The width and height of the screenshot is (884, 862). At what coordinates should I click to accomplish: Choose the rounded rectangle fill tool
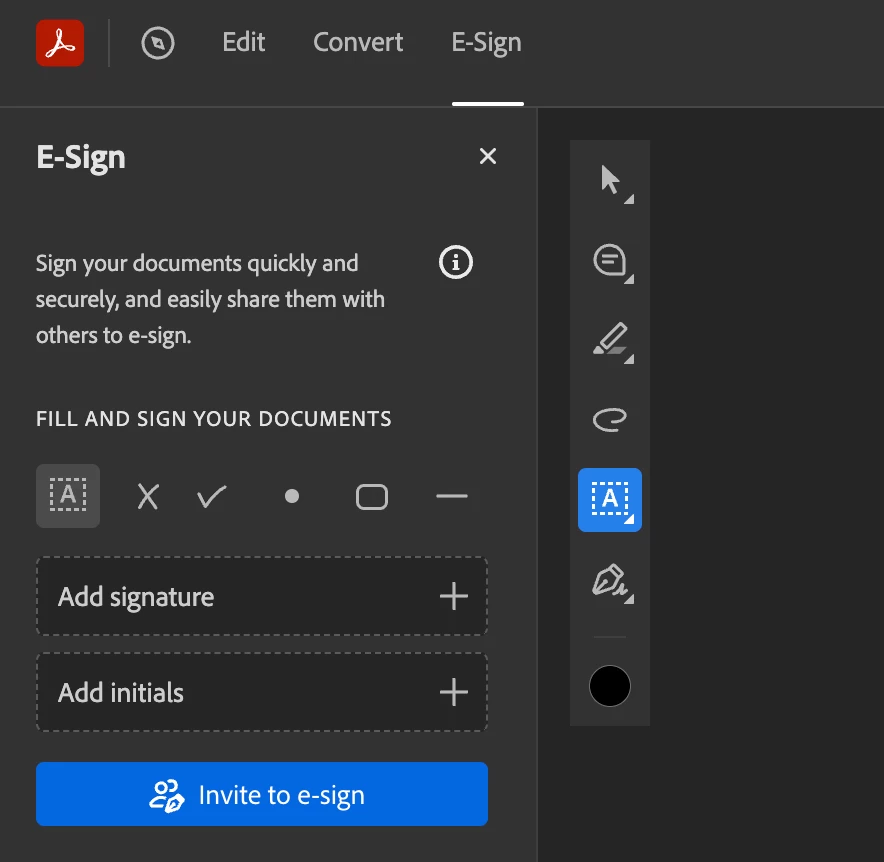372,497
